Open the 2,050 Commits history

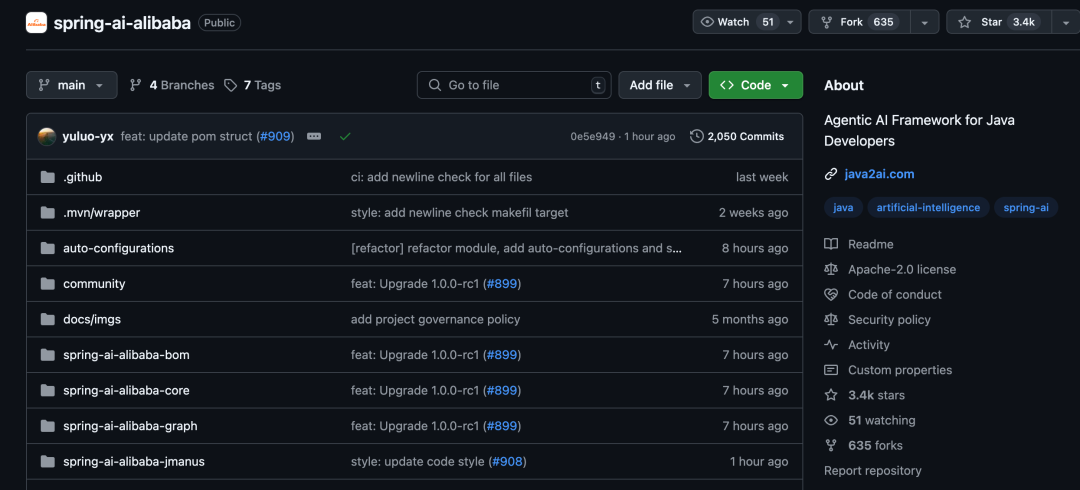click(x=737, y=136)
